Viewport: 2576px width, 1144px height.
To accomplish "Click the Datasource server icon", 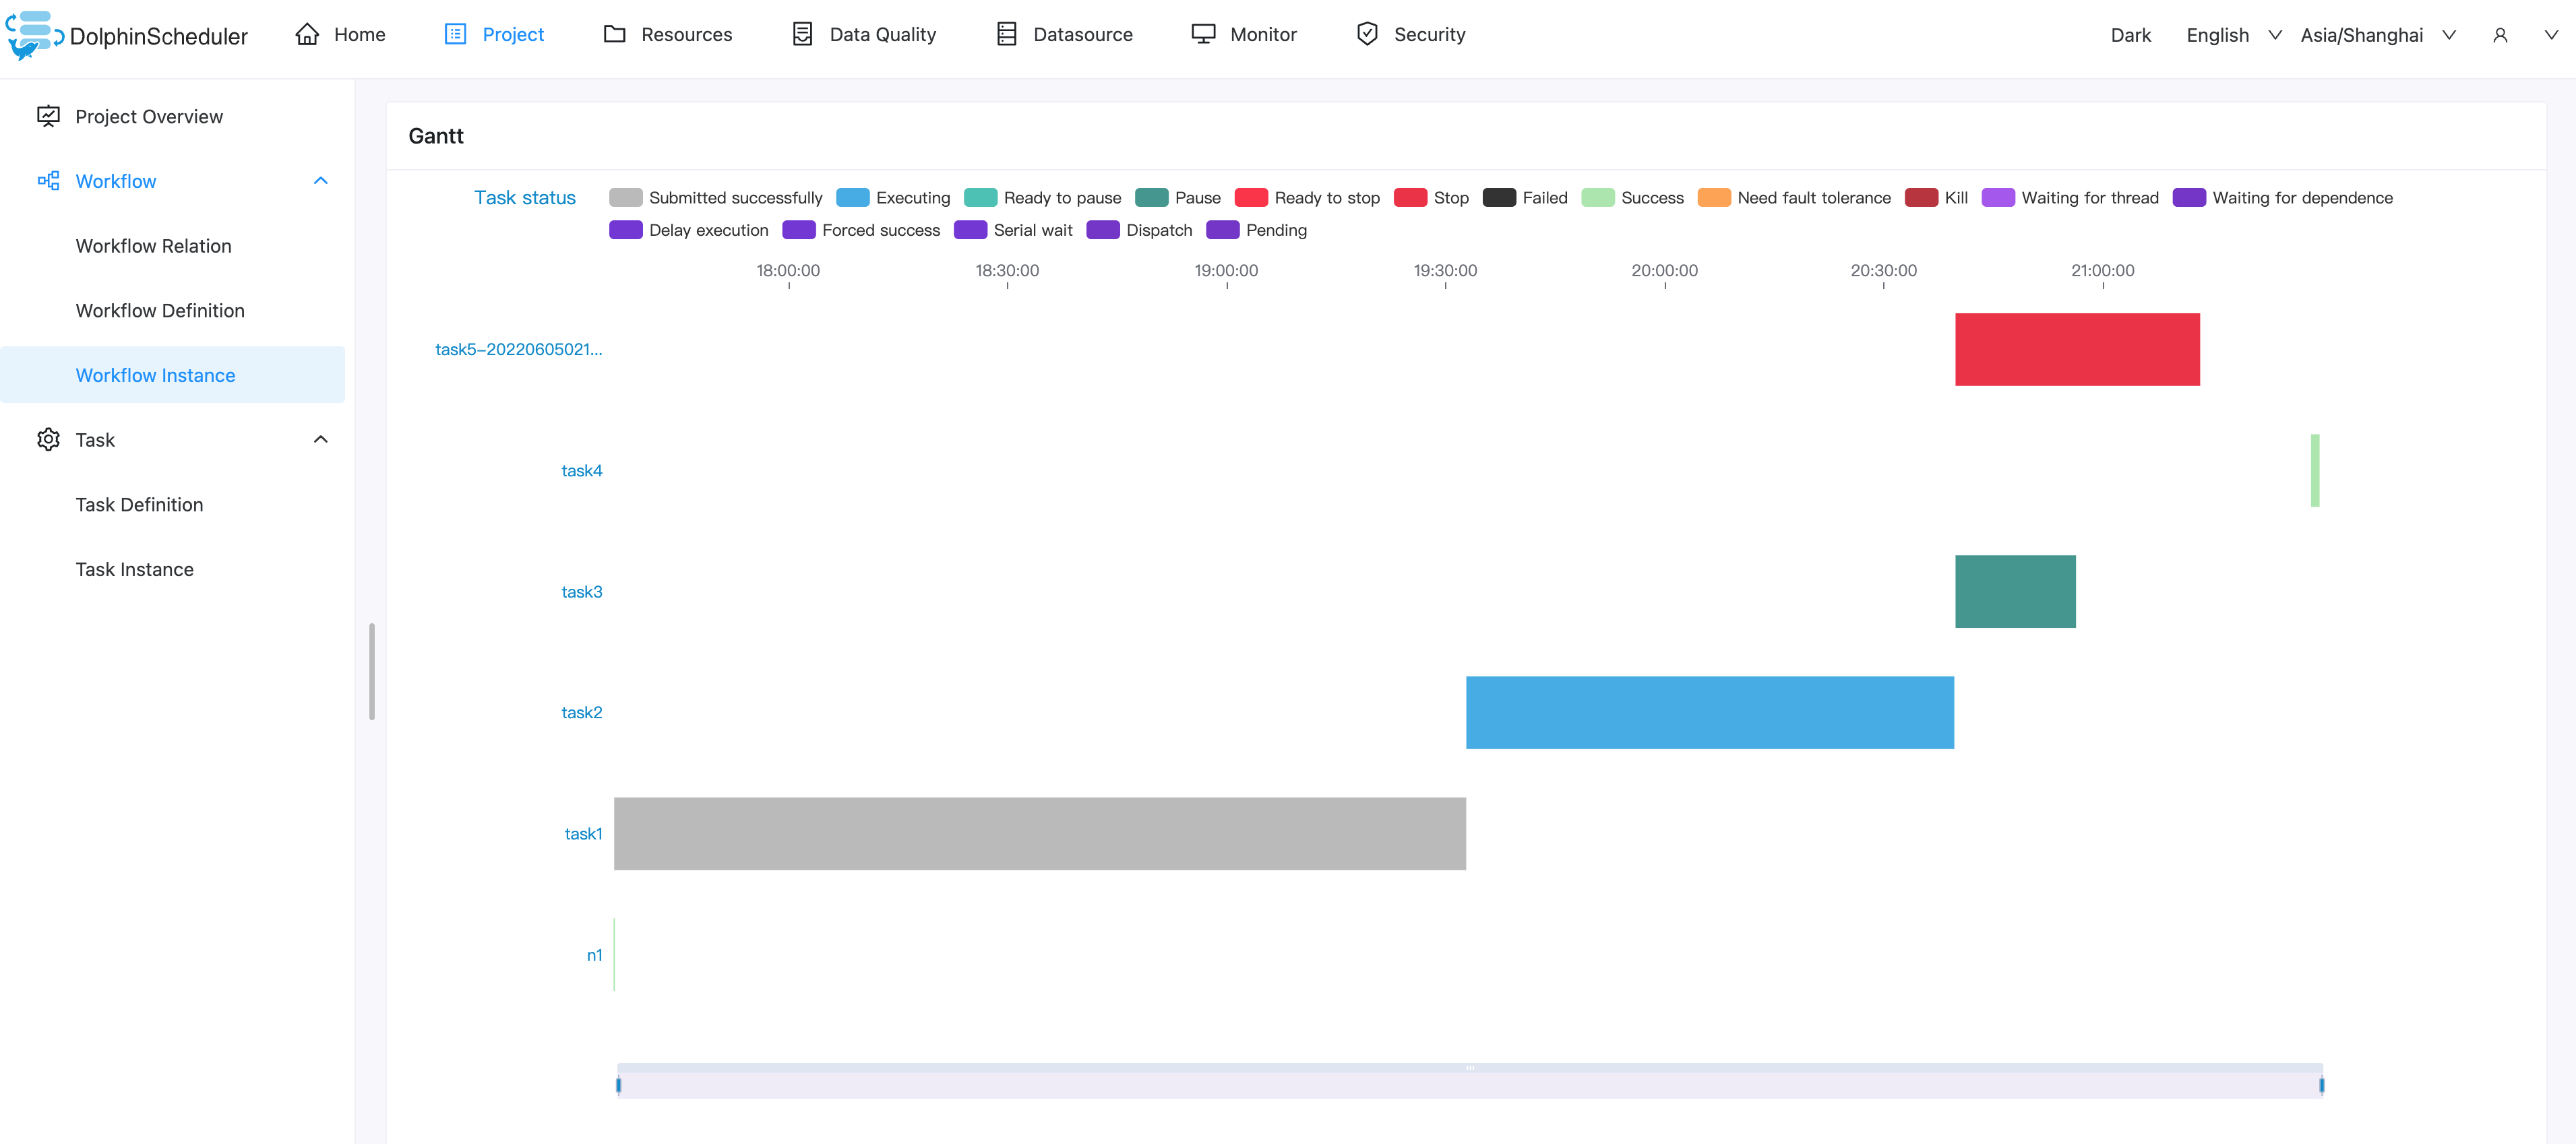I will click(x=1006, y=35).
